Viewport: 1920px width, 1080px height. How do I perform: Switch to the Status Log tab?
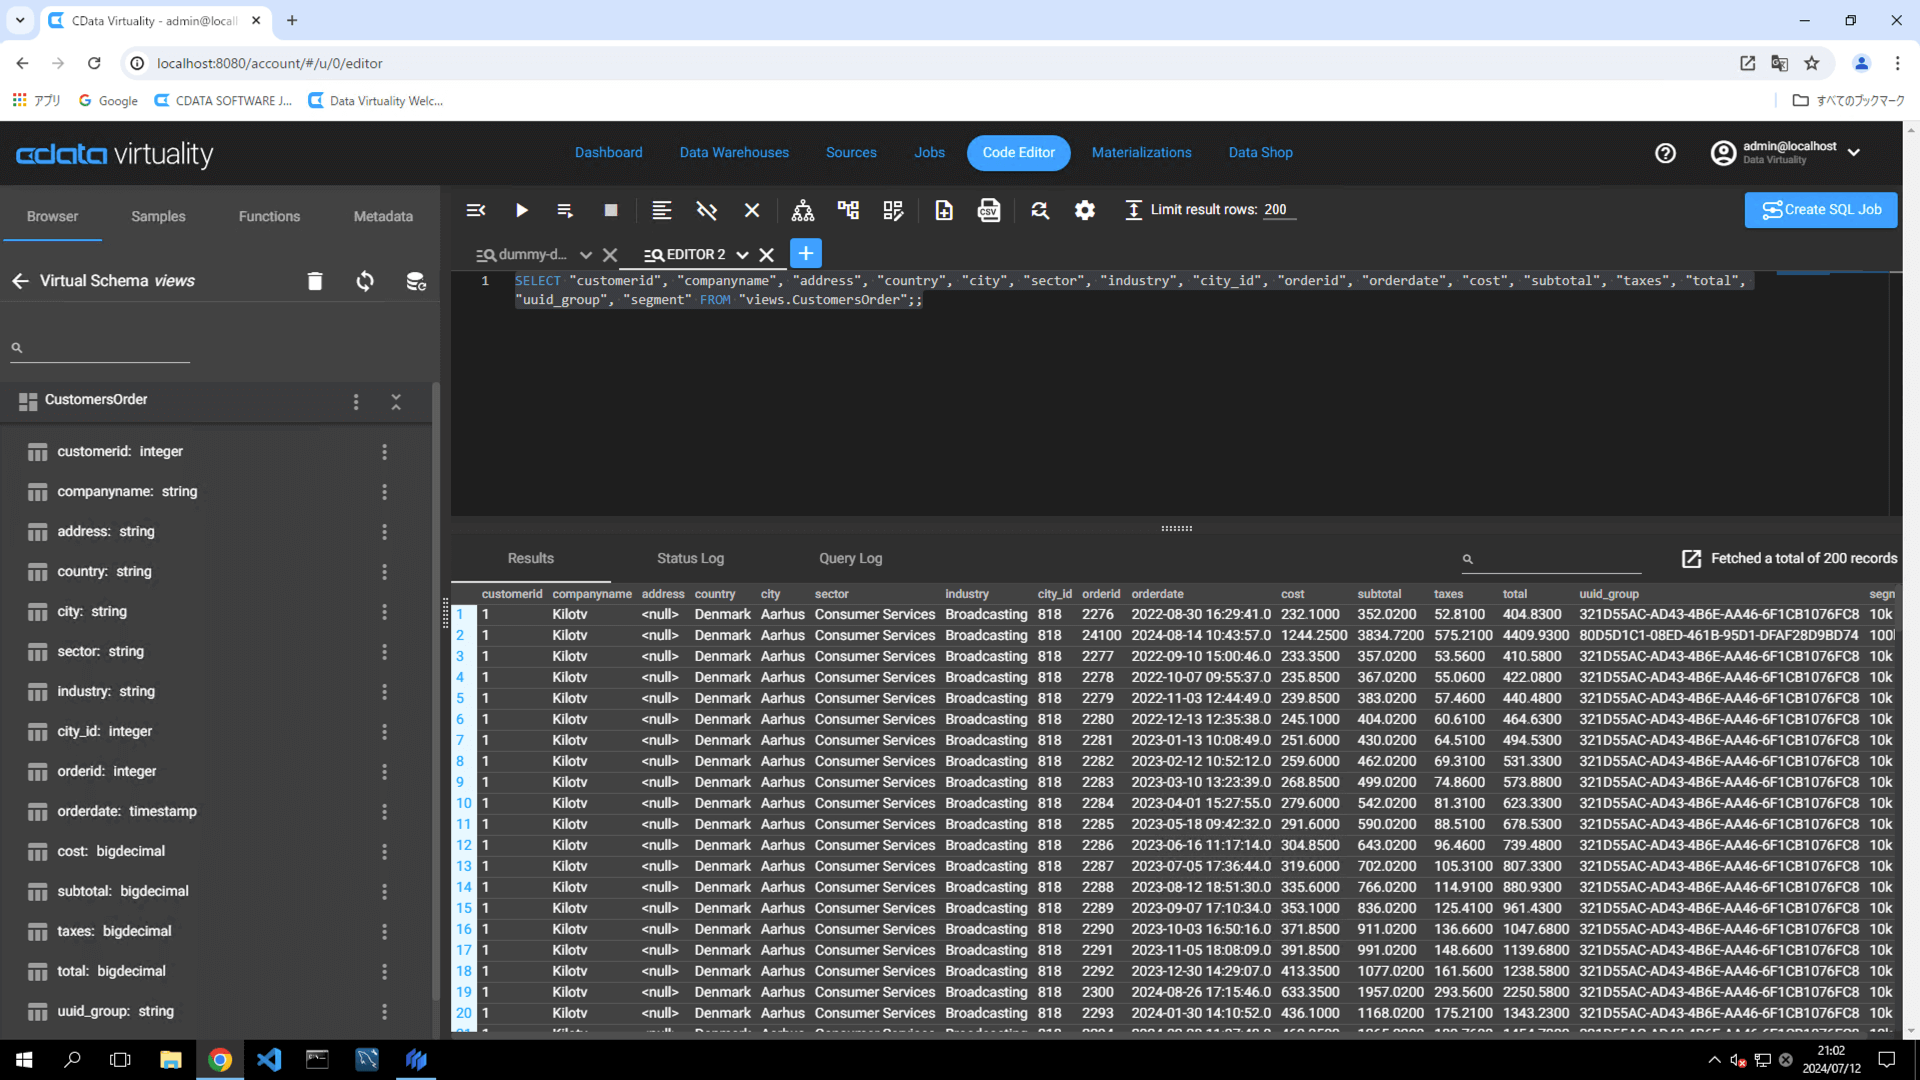690,558
